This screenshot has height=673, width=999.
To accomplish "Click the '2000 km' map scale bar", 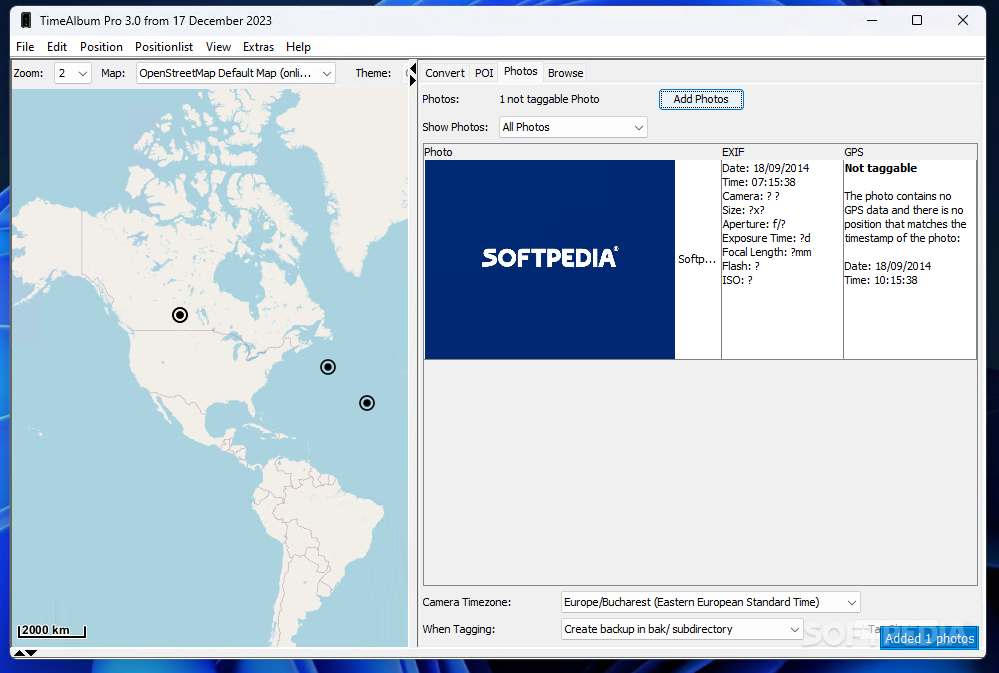I will (52, 630).
